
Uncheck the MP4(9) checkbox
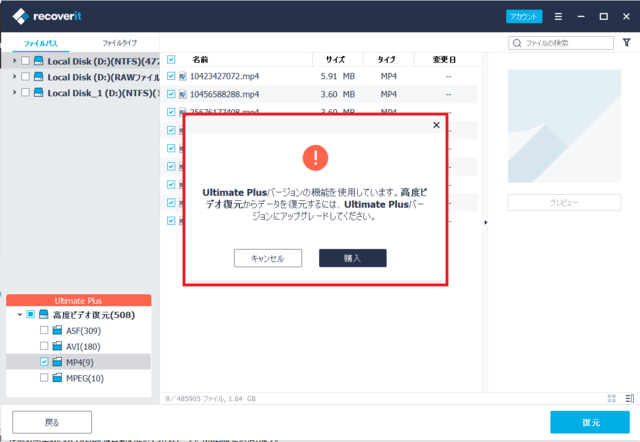click(x=44, y=362)
